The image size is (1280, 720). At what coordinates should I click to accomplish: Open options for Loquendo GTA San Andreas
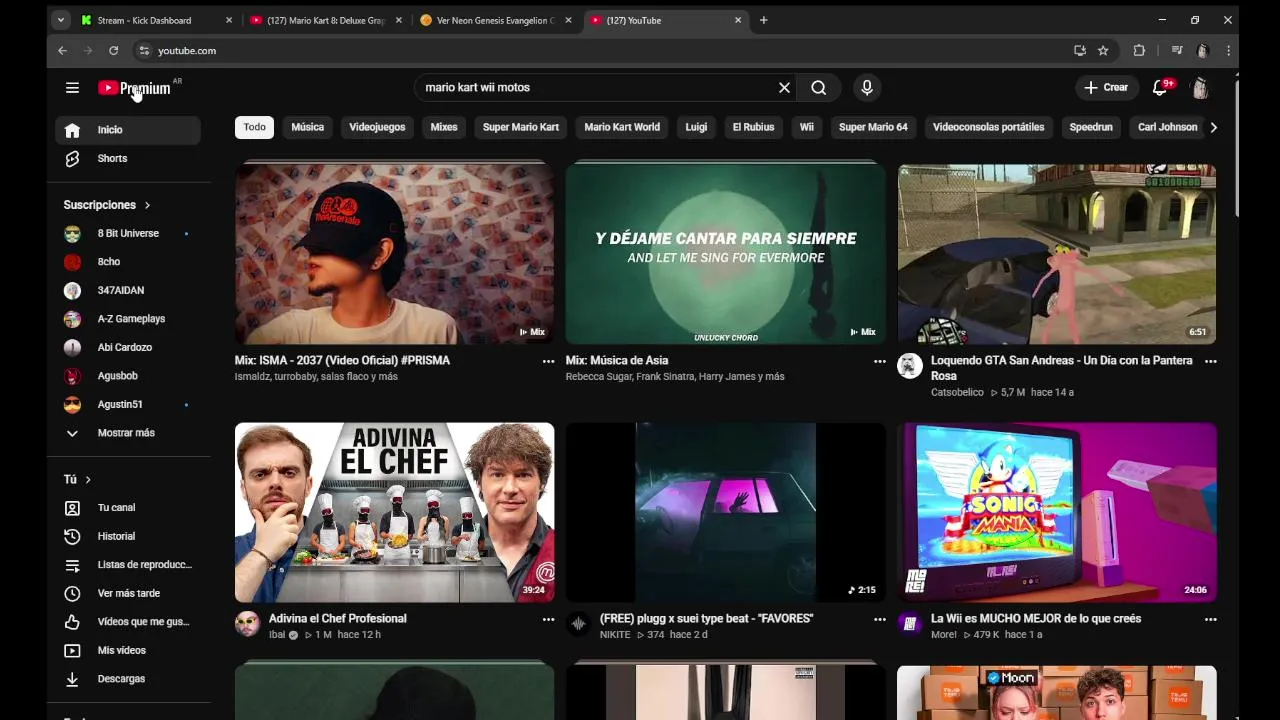pyautogui.click(x=1210, y=362)
